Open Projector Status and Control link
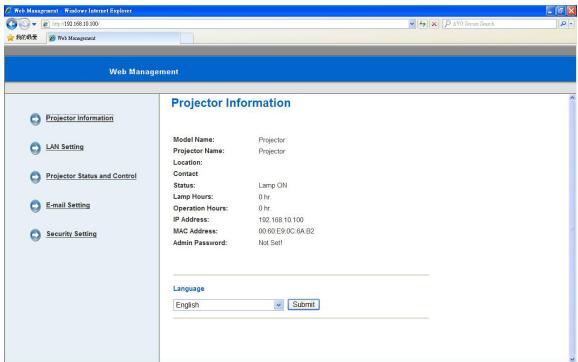Viewport: 578px width, 362px height. [91, 176]
